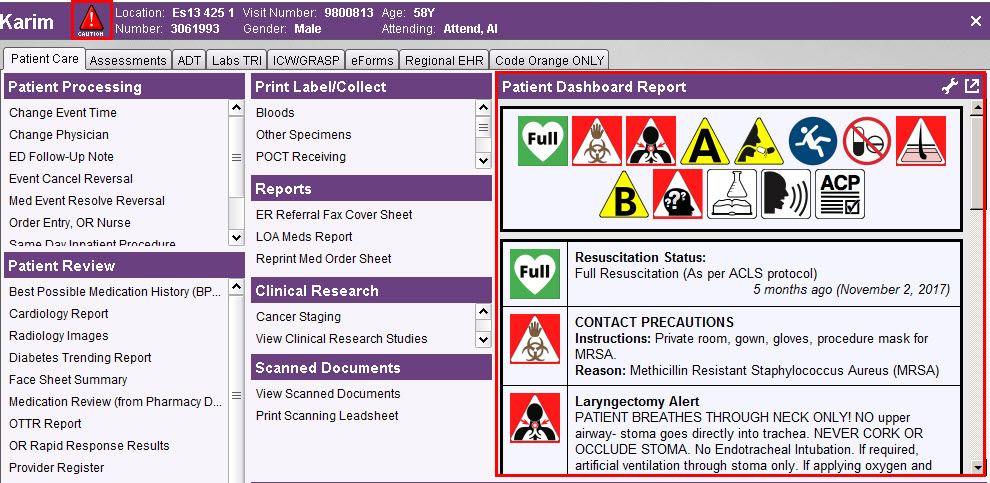Select Reprint Med Order Sheet

(x=323, y=259)
